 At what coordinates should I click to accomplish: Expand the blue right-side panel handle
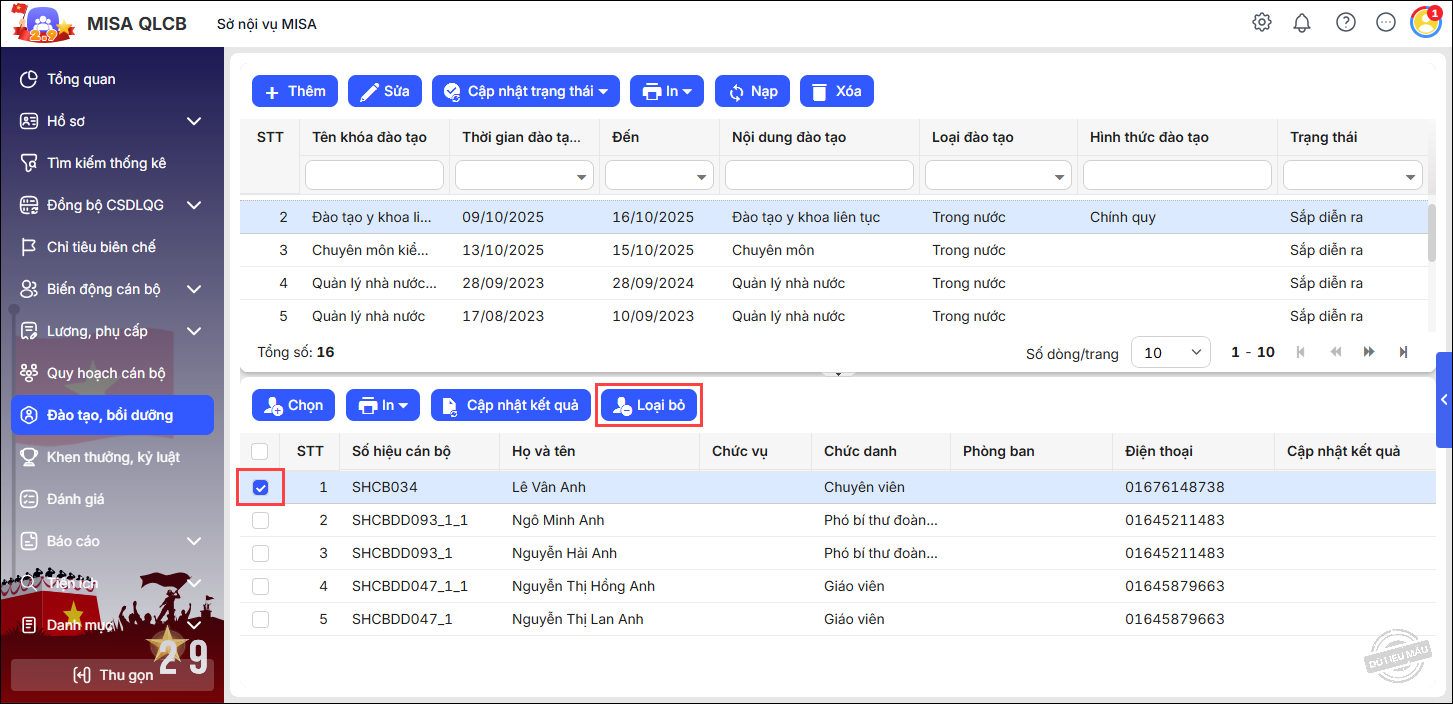pyautogui.click(x=1444, y=399)
